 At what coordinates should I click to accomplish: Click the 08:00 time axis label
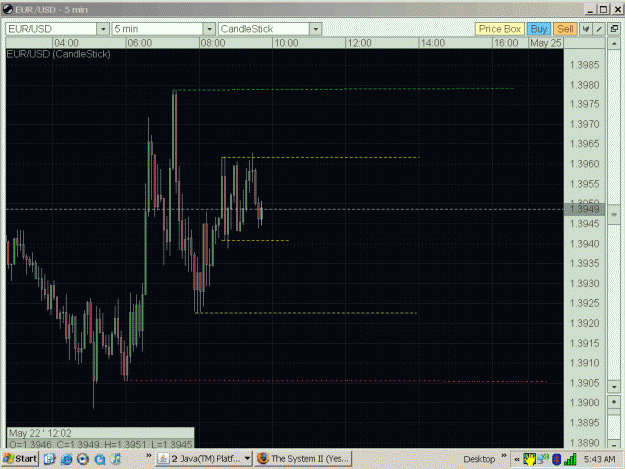212,43
